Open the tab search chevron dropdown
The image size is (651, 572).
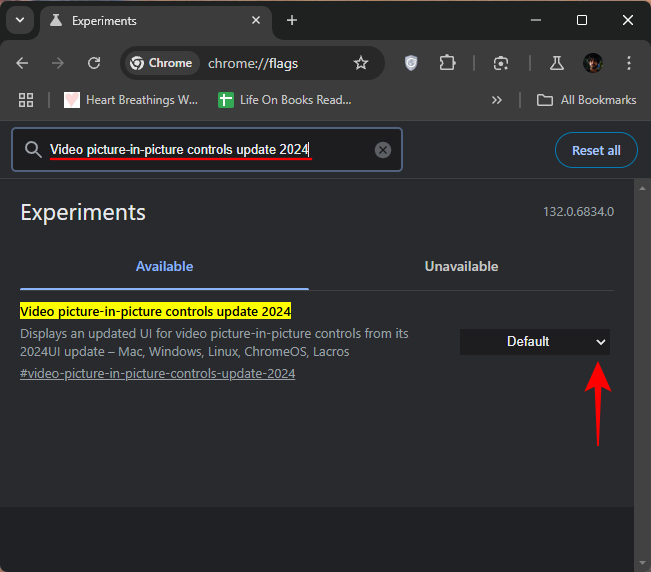(19, 20)
